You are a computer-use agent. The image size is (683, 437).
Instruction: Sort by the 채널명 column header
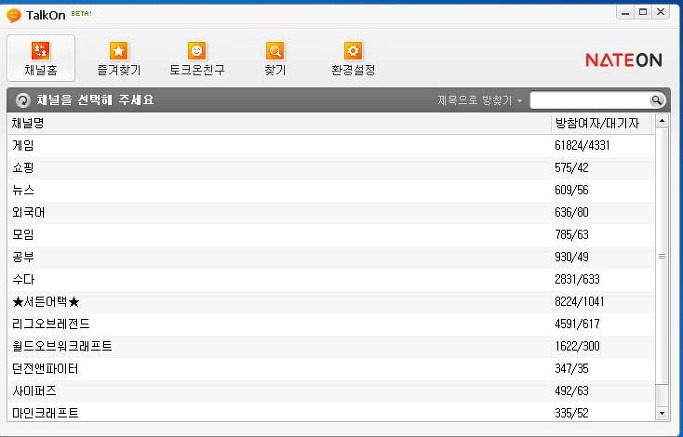click(x=279, y=123)
